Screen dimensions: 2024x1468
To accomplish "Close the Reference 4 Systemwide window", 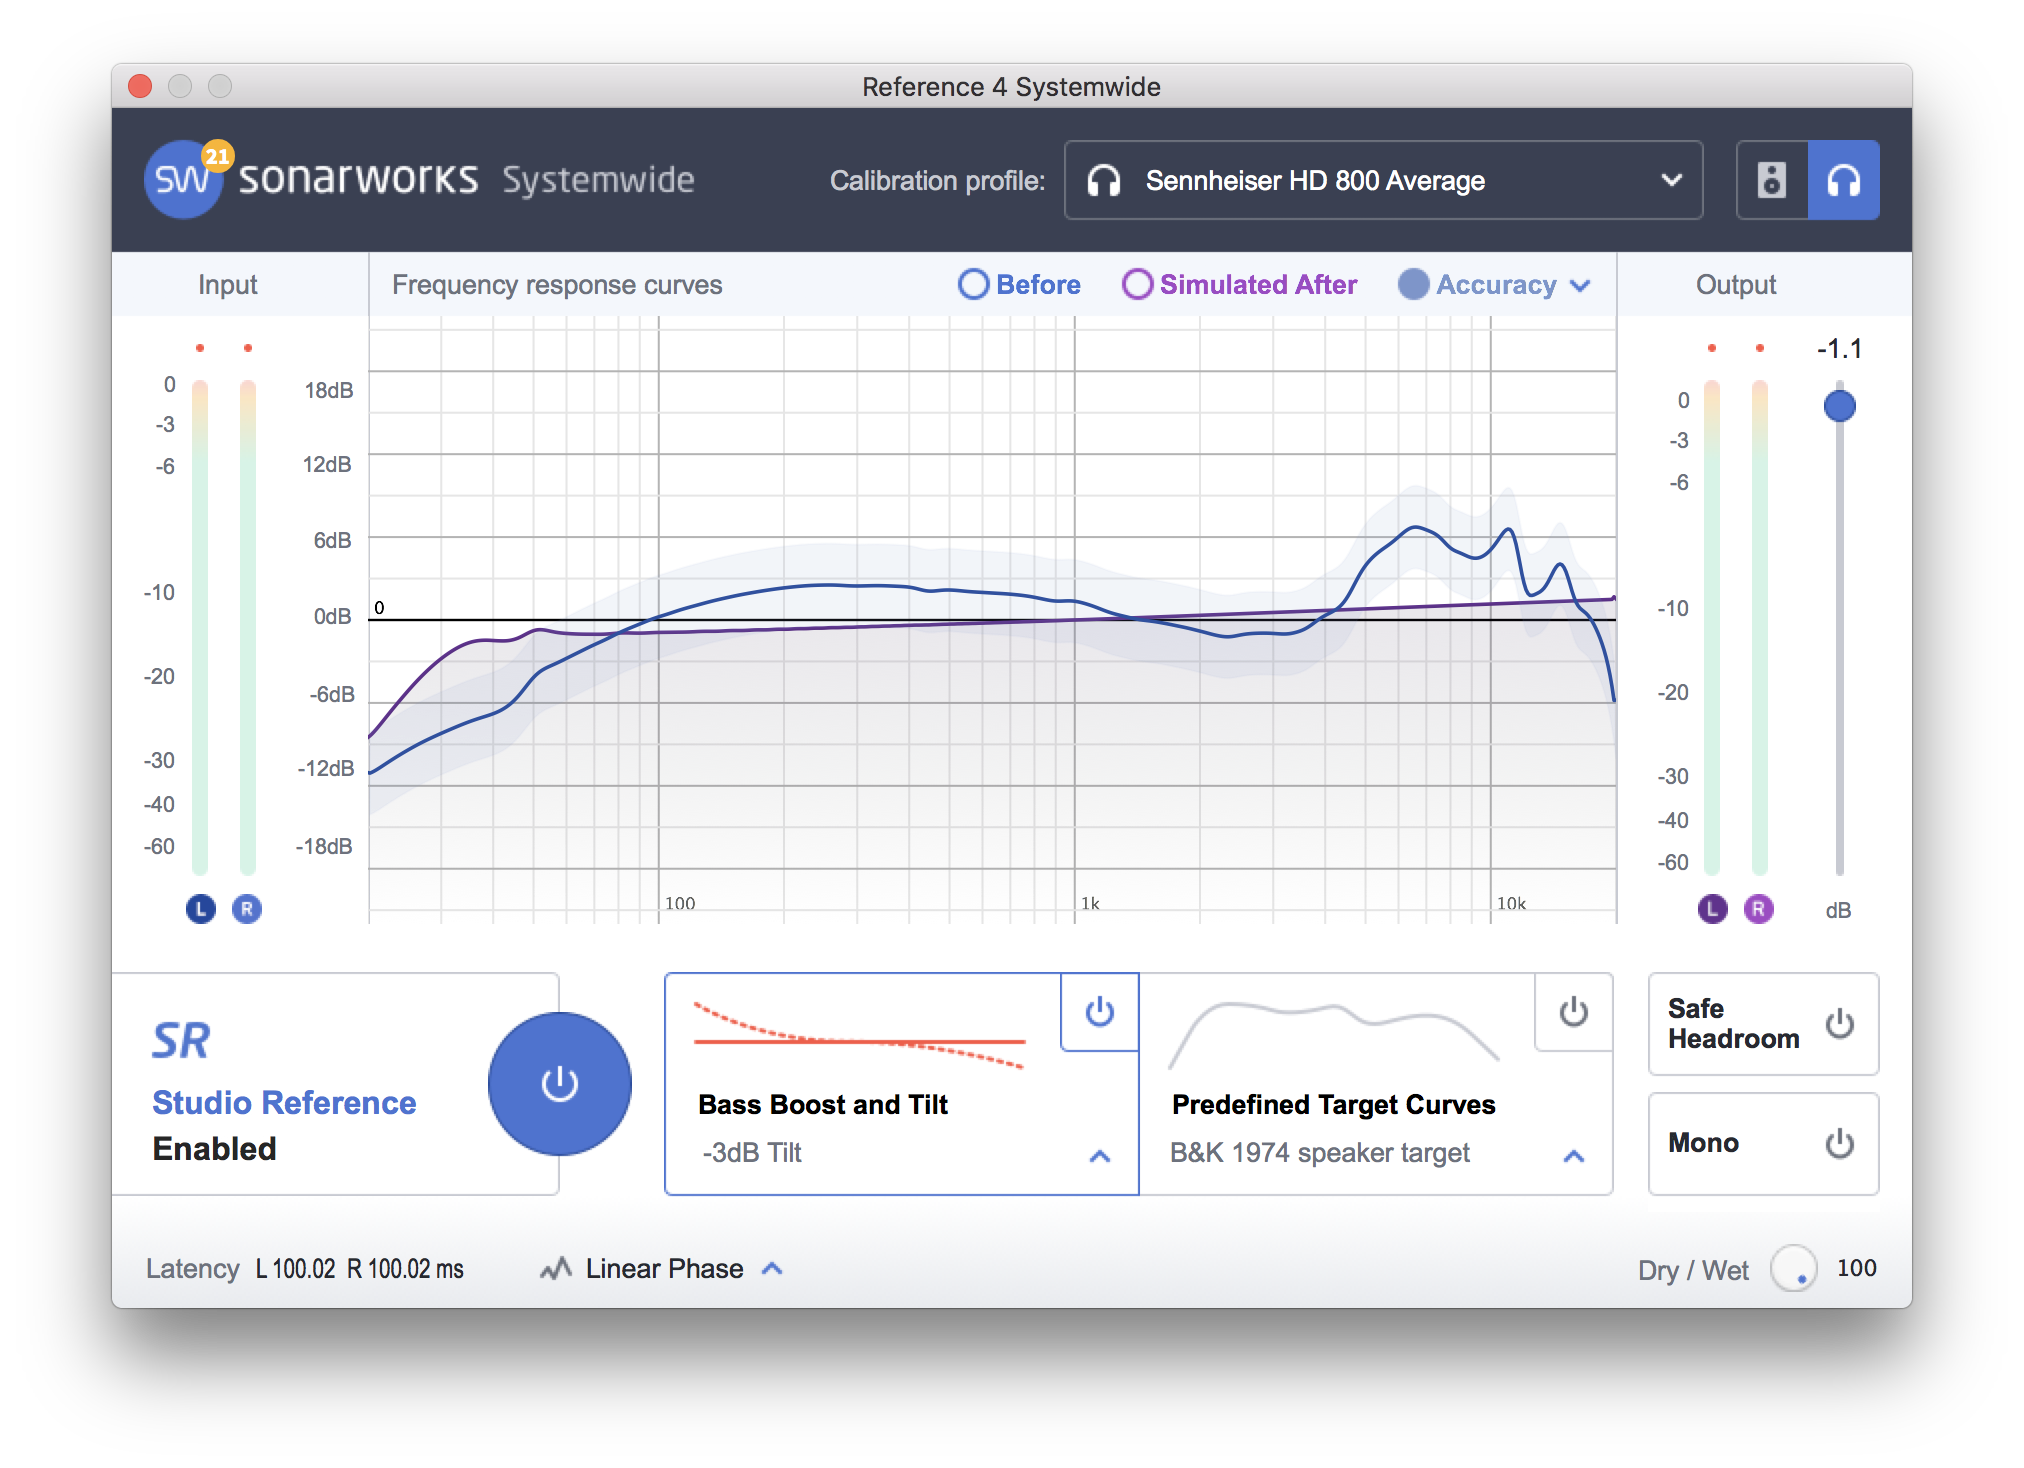I will [x=140, y=86].
